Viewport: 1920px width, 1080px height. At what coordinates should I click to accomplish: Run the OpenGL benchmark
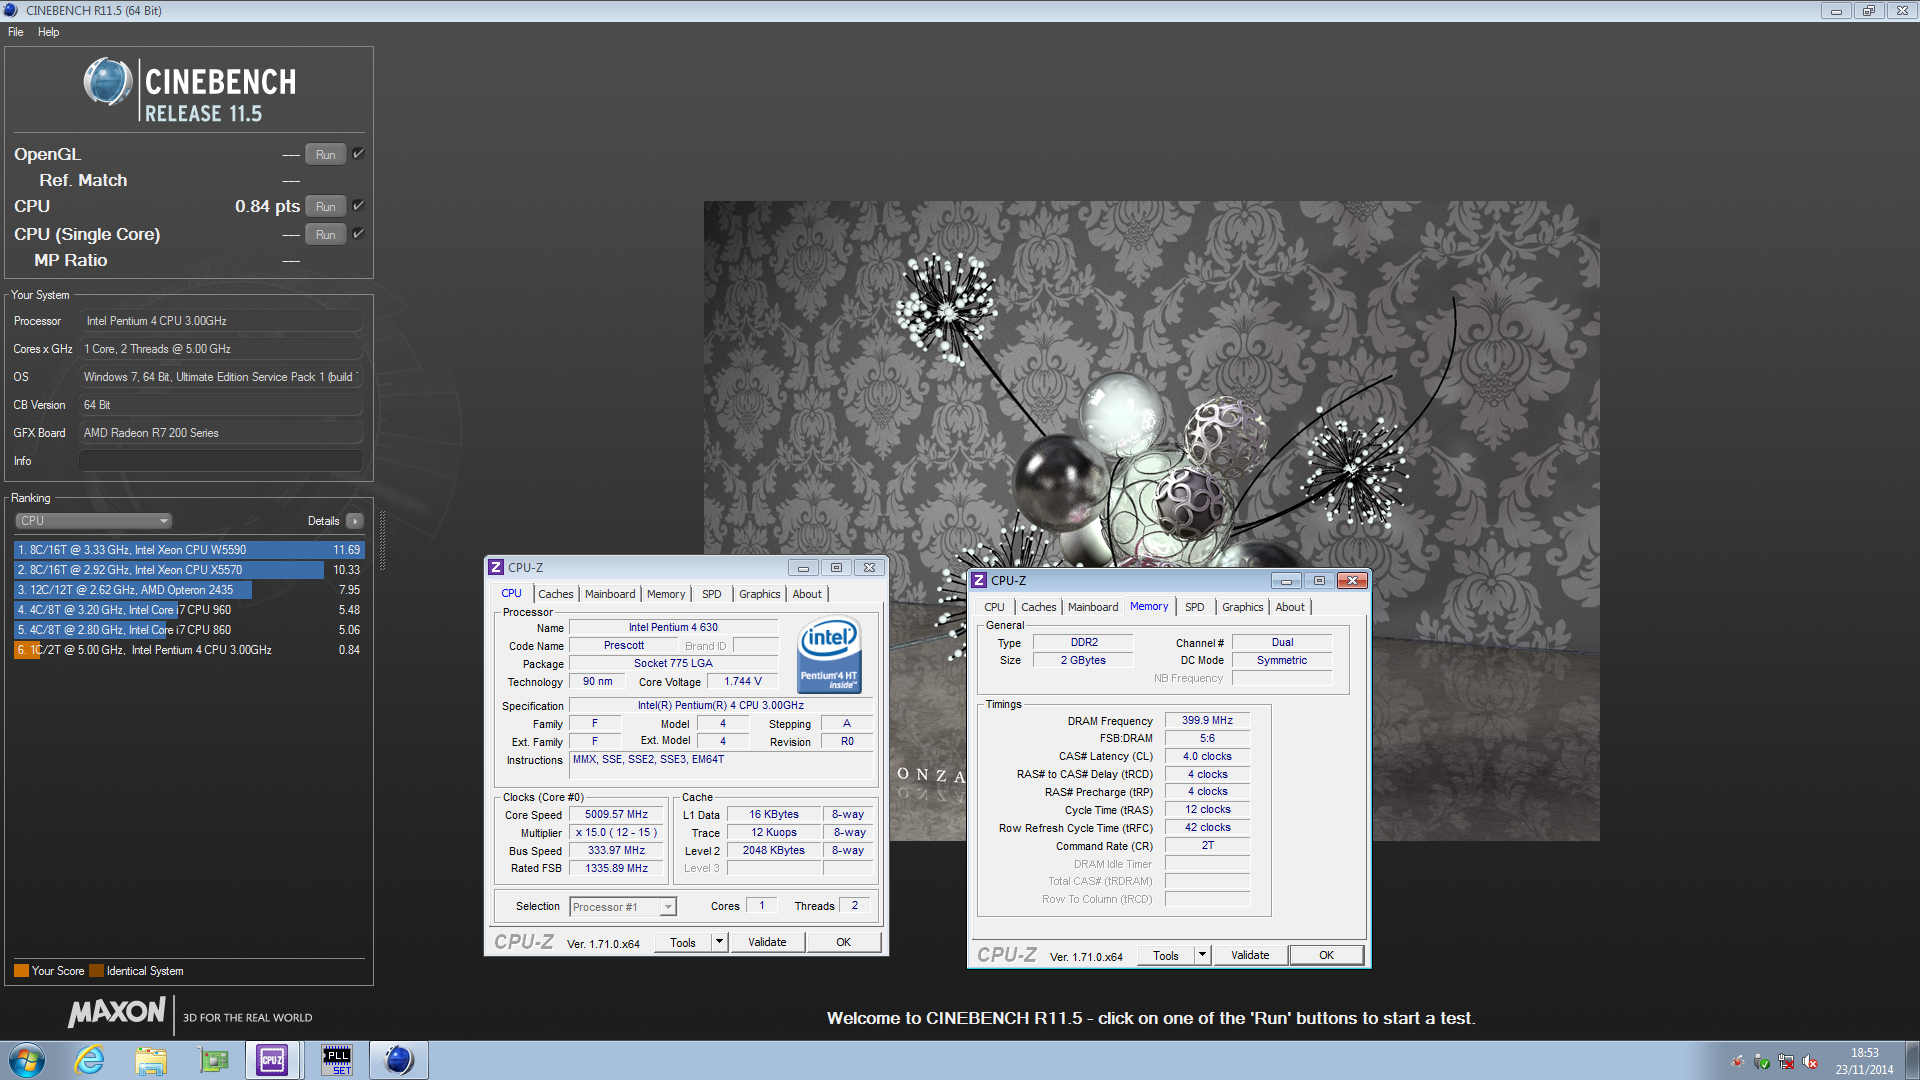point(326,154)
